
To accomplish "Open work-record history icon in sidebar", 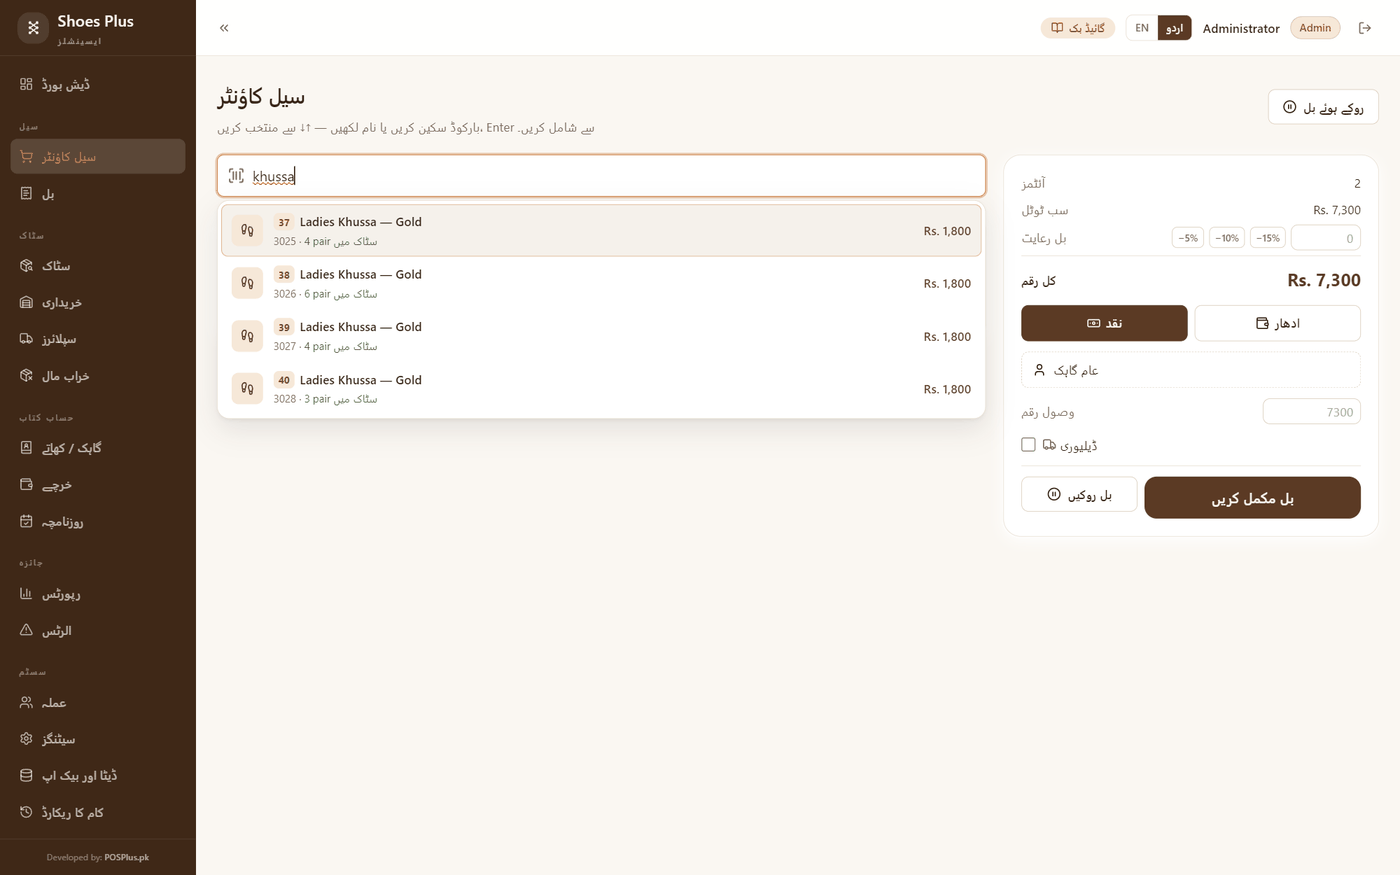I will point(26,812).
